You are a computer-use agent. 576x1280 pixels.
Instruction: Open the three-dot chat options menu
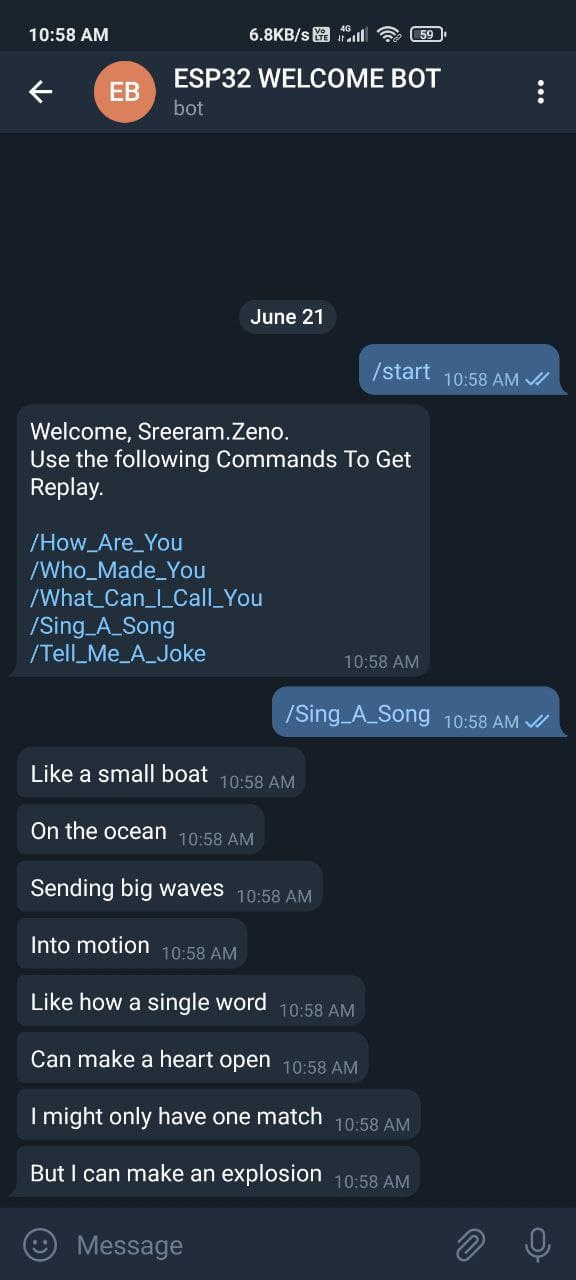[x=540, y=91]
